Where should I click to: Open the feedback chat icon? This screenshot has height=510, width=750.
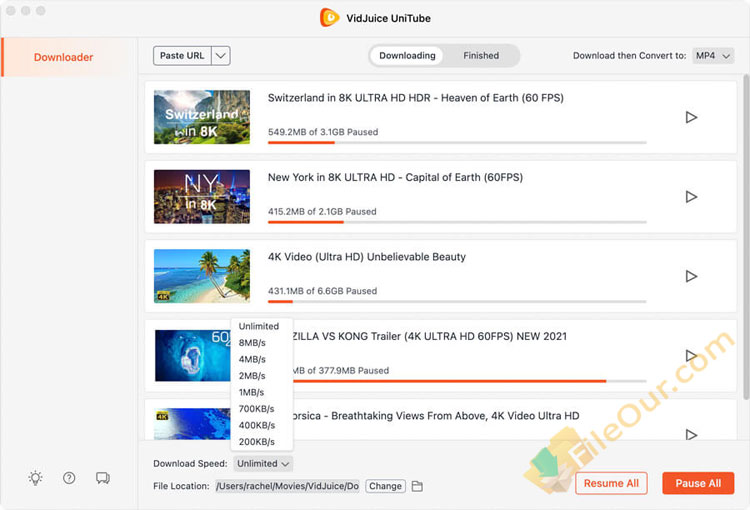[102, 478]
